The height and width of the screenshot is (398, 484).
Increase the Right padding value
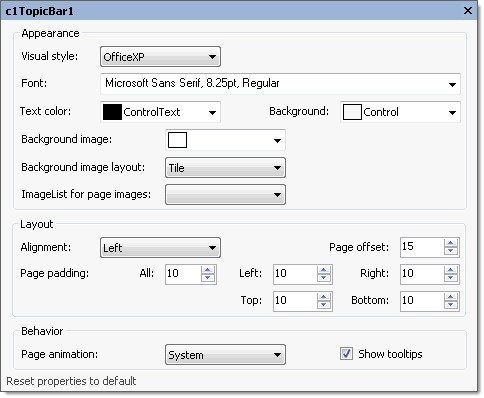pyautogui.click(x=451, y=270)
